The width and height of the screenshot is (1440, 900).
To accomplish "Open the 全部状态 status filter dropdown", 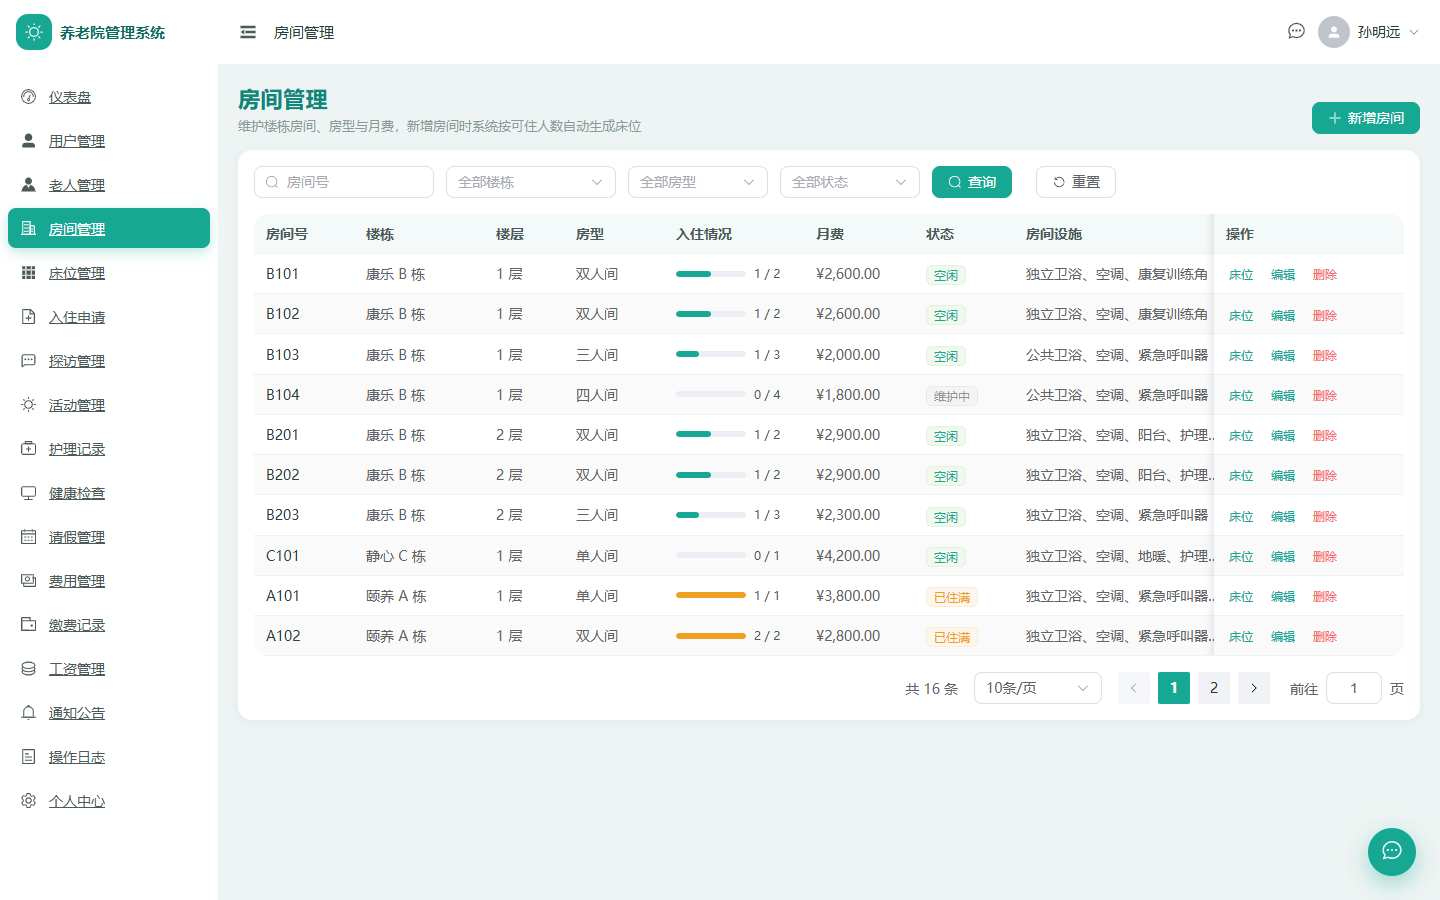I will [x=850, y=182].
